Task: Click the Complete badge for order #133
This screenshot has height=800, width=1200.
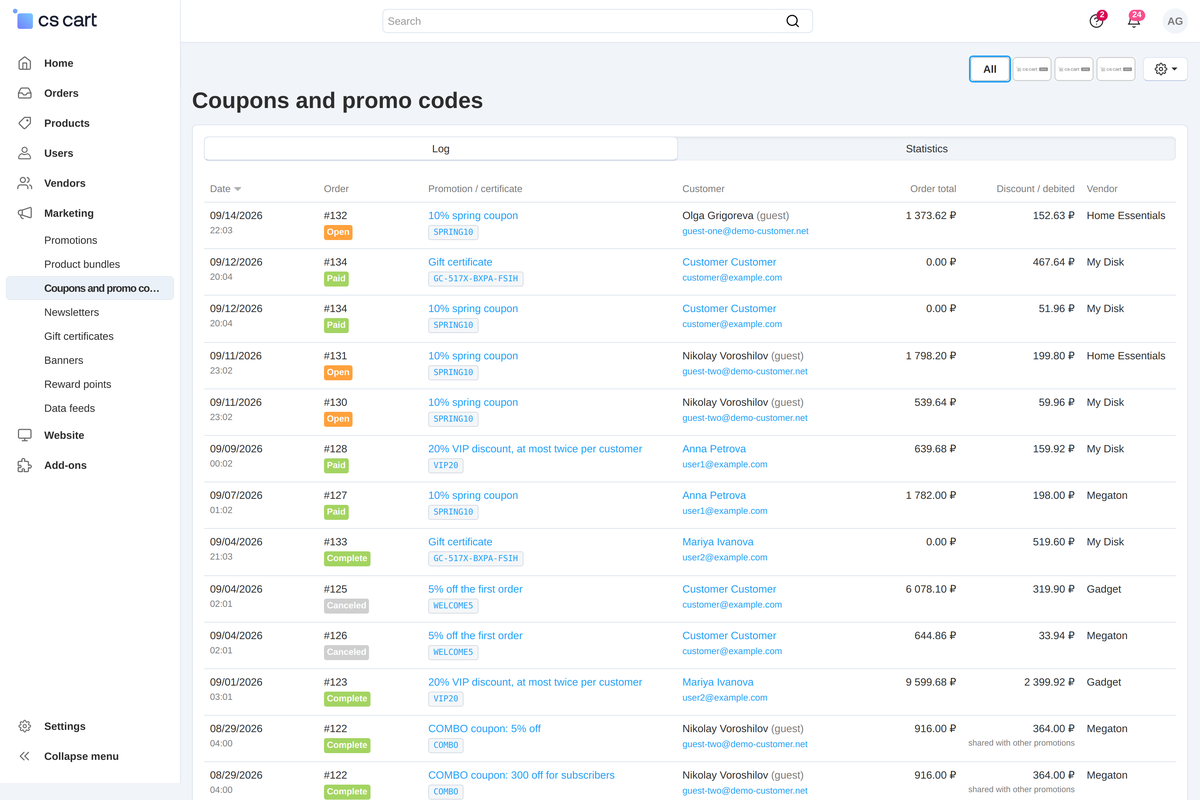Action: coord(347,559)
